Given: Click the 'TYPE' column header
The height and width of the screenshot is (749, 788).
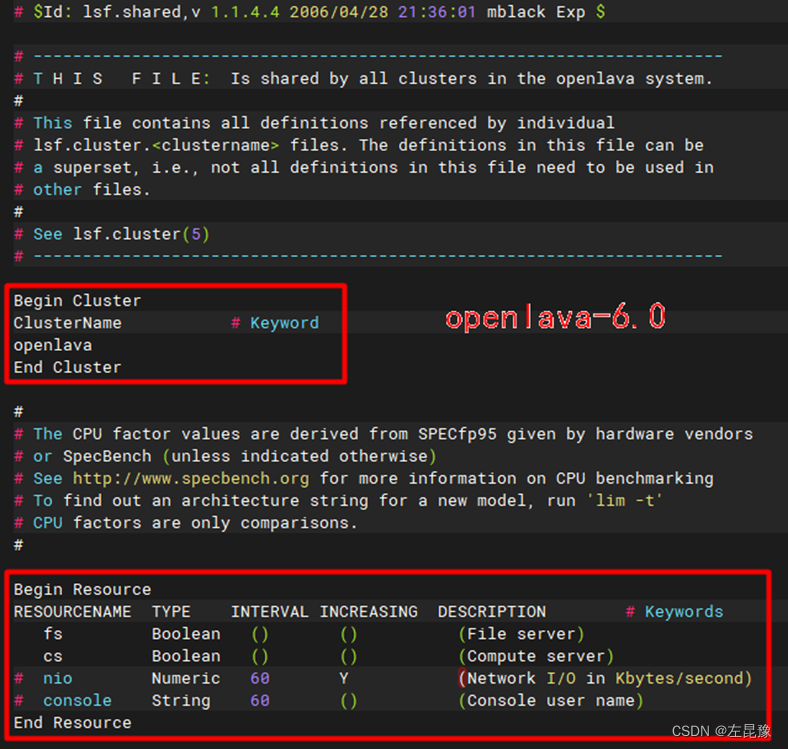Looking at the screenshot, I should pos(171,612).
